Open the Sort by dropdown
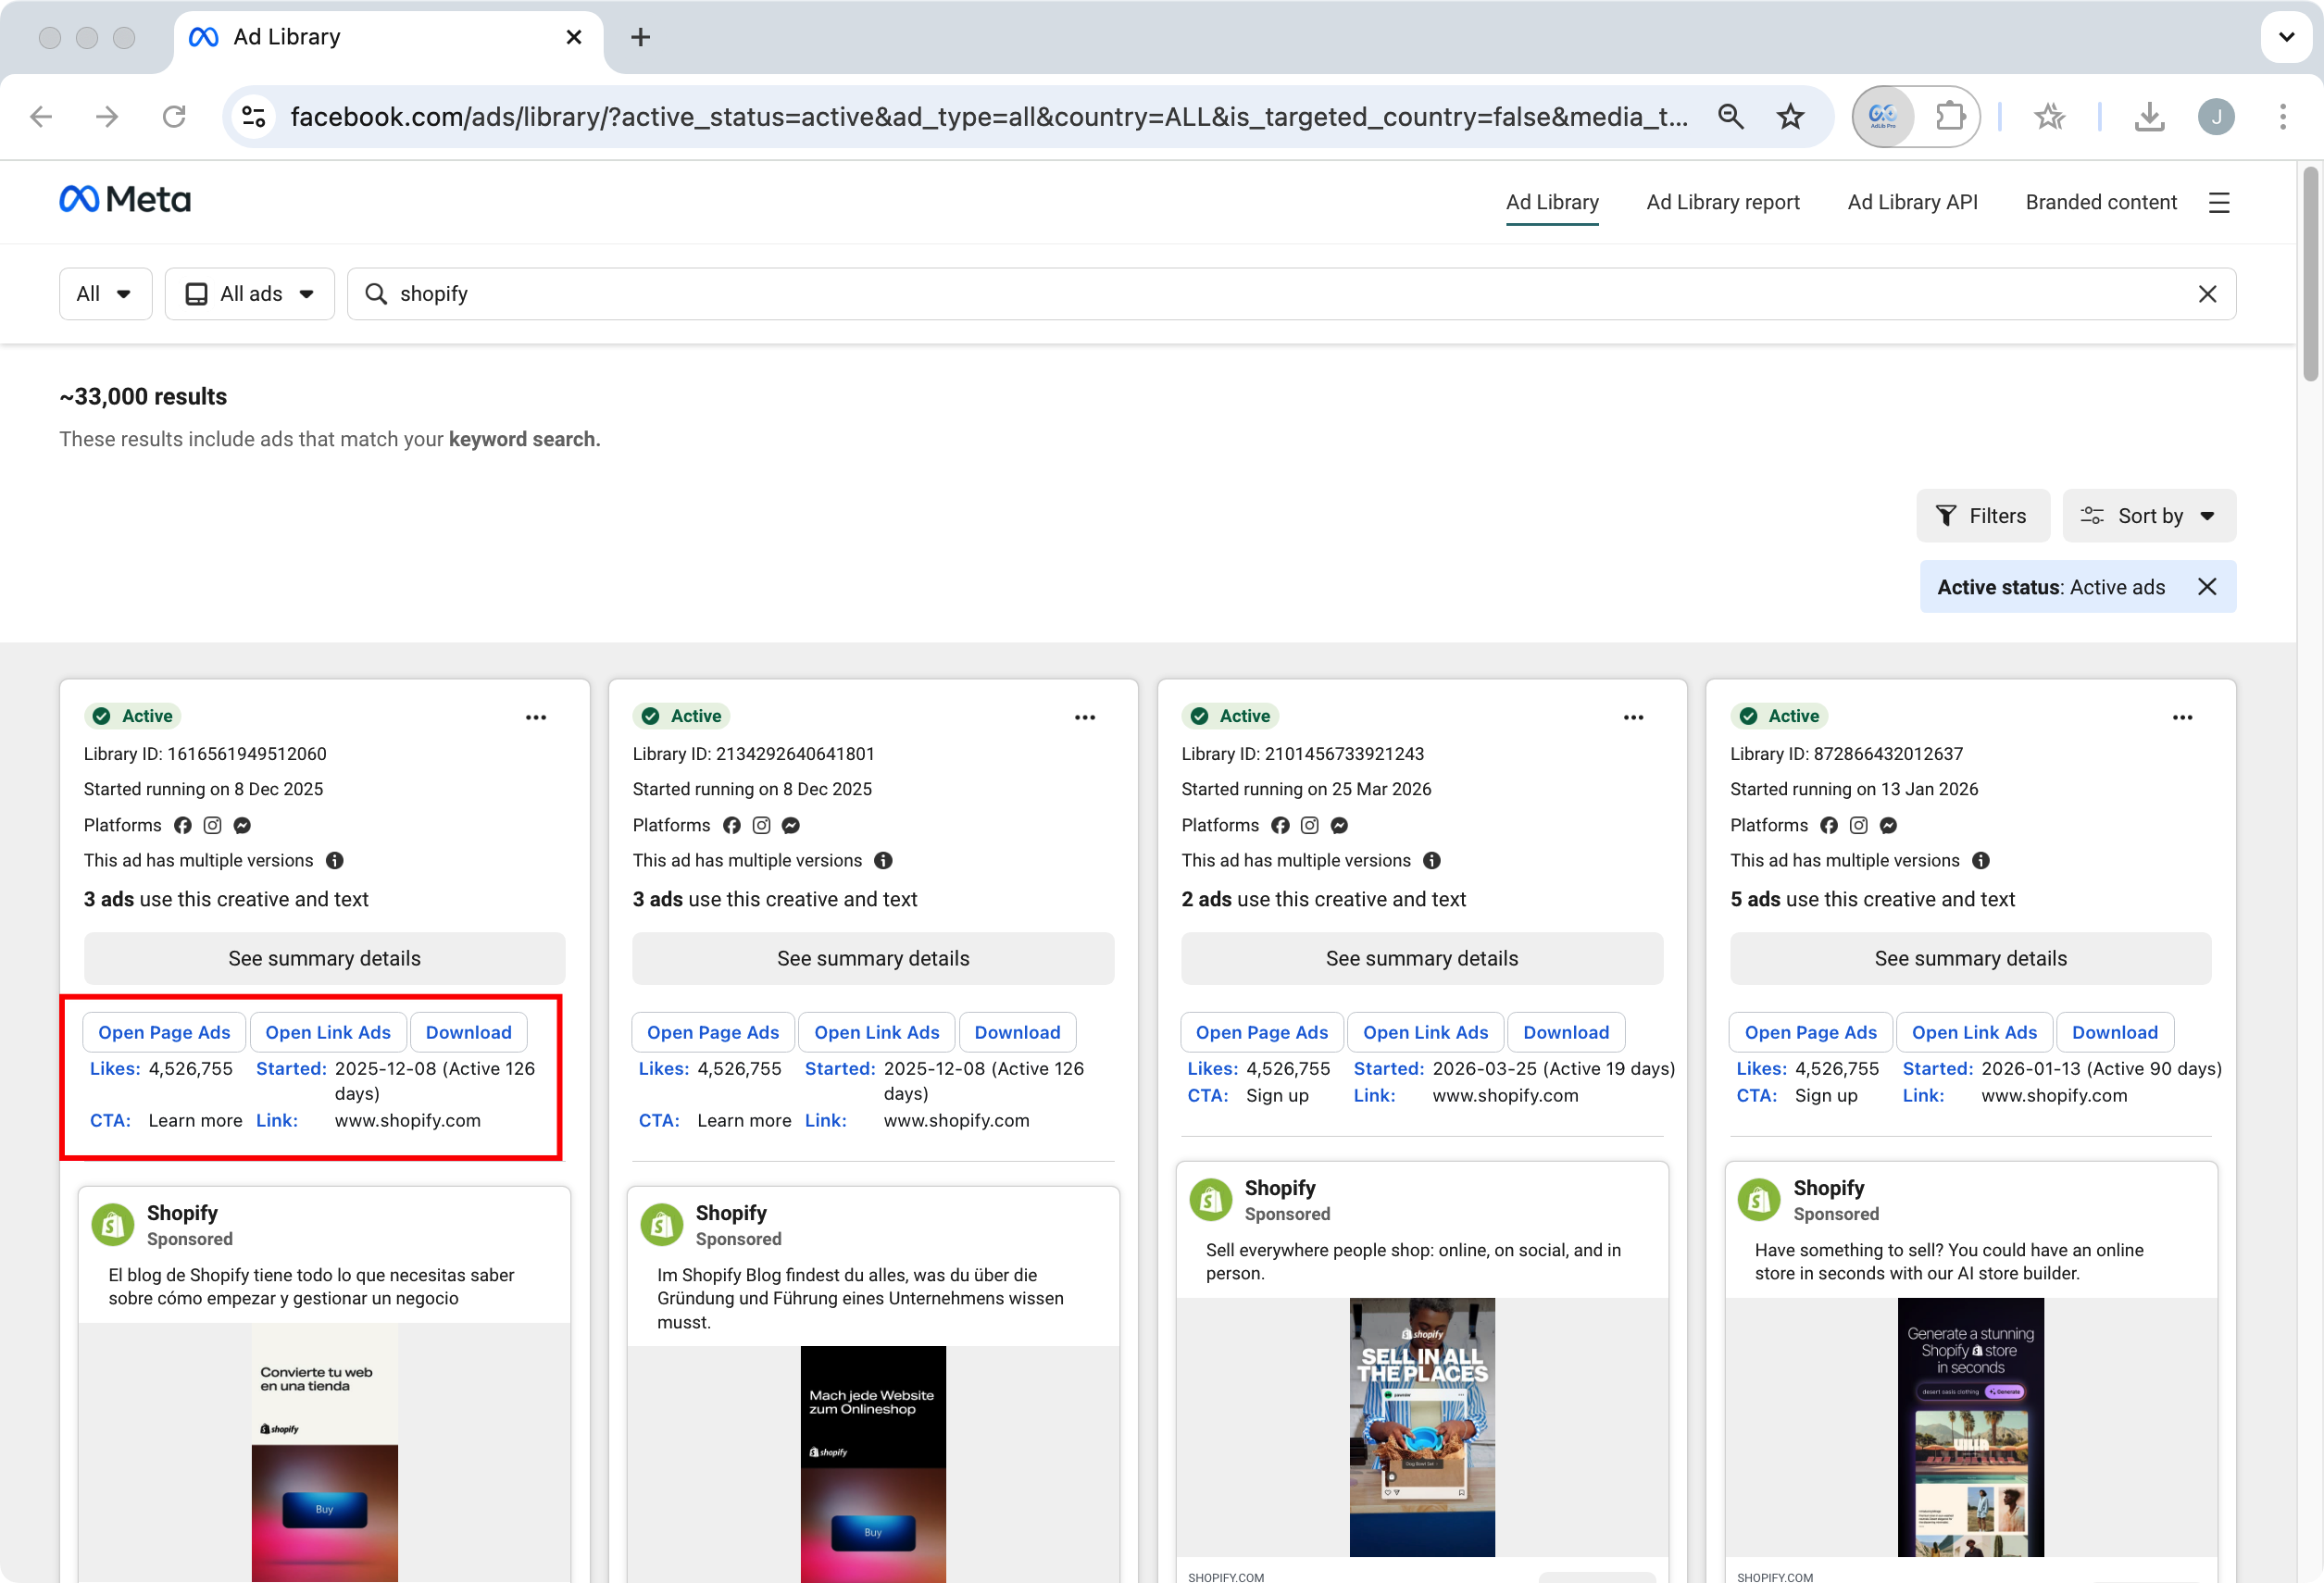 coord(2149,516)
